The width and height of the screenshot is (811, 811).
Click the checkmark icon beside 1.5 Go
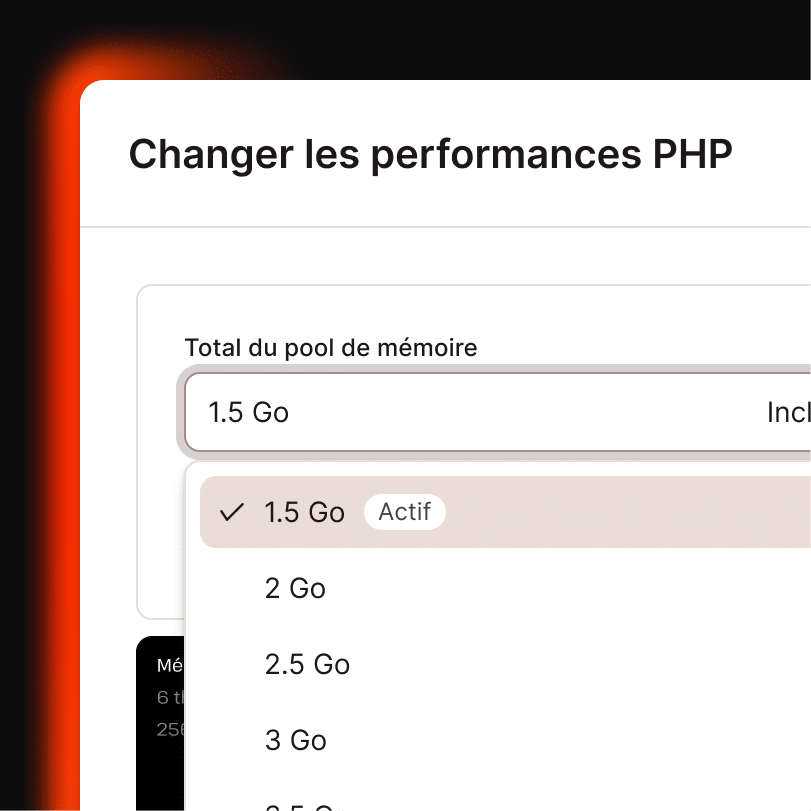click(232, 512)
